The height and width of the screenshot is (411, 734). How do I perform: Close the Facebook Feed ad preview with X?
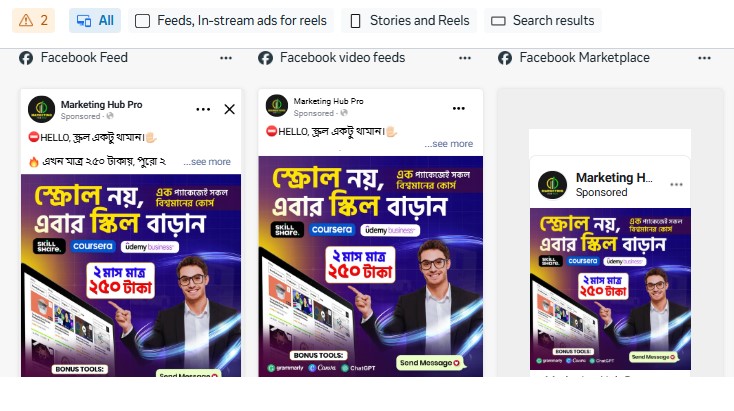pos(229,109)
